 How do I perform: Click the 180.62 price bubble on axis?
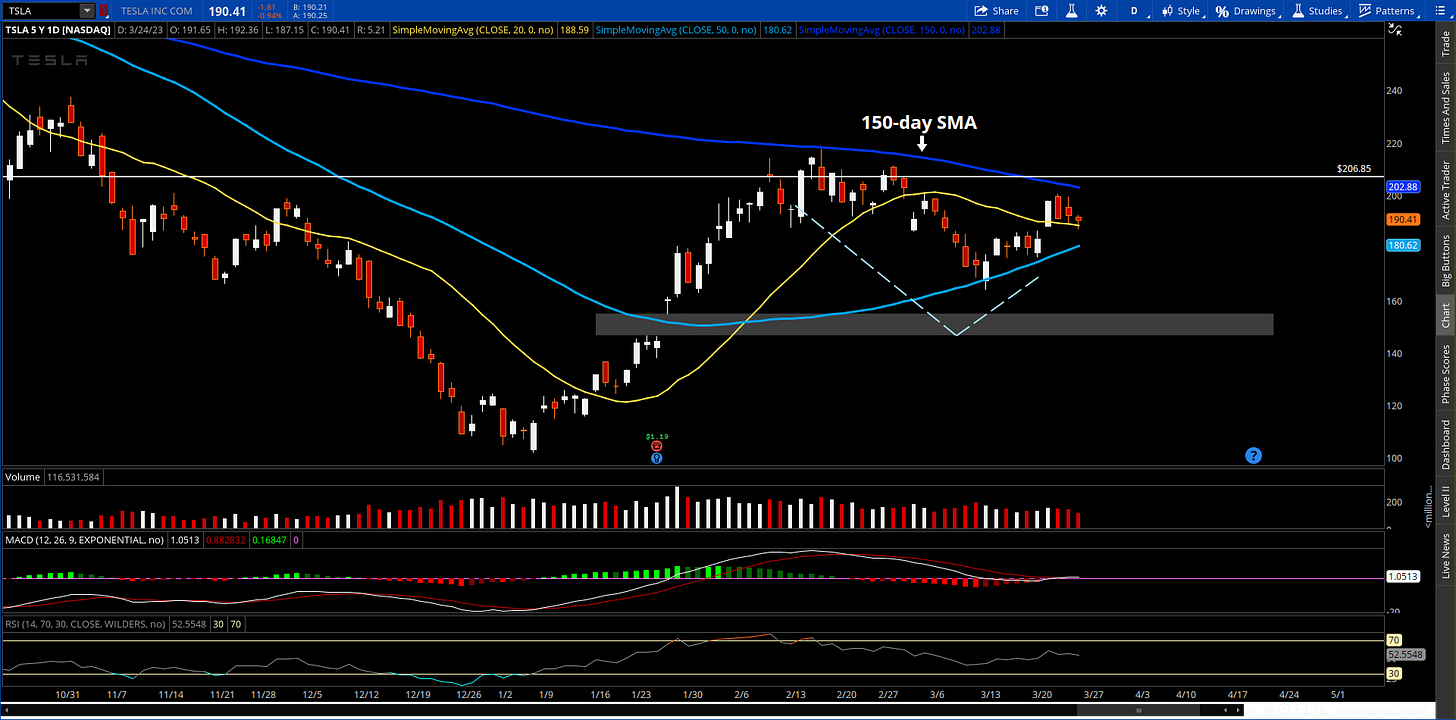tap(1403, 245)
